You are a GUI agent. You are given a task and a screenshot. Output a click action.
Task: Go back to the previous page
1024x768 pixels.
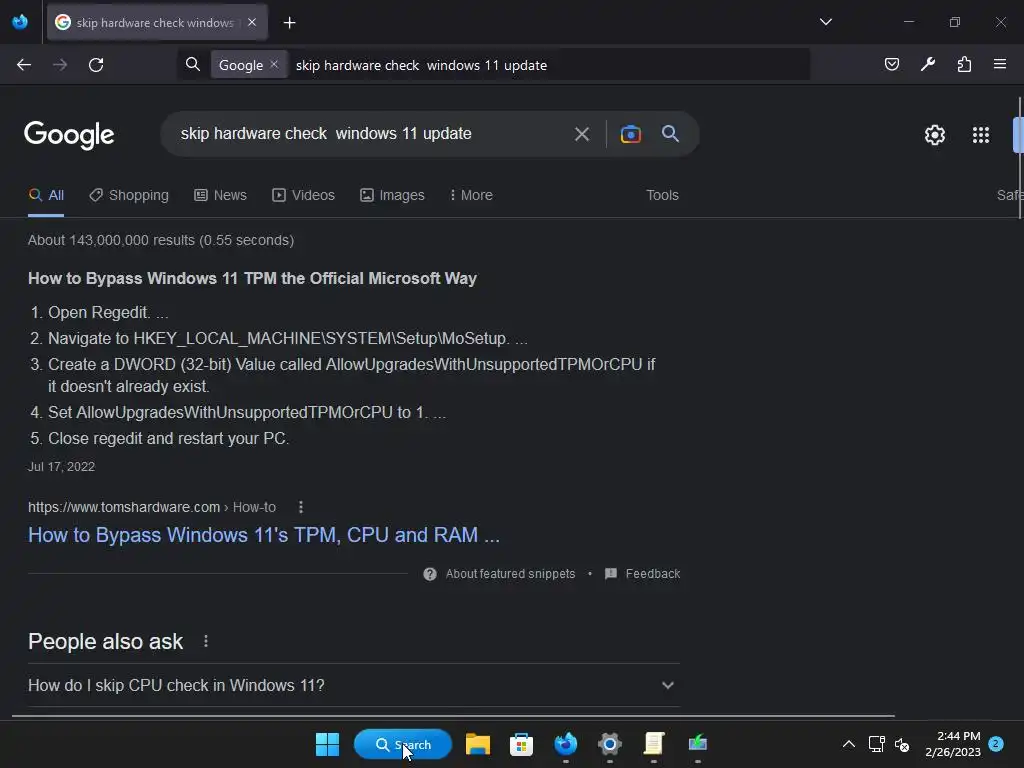[24, 65]
